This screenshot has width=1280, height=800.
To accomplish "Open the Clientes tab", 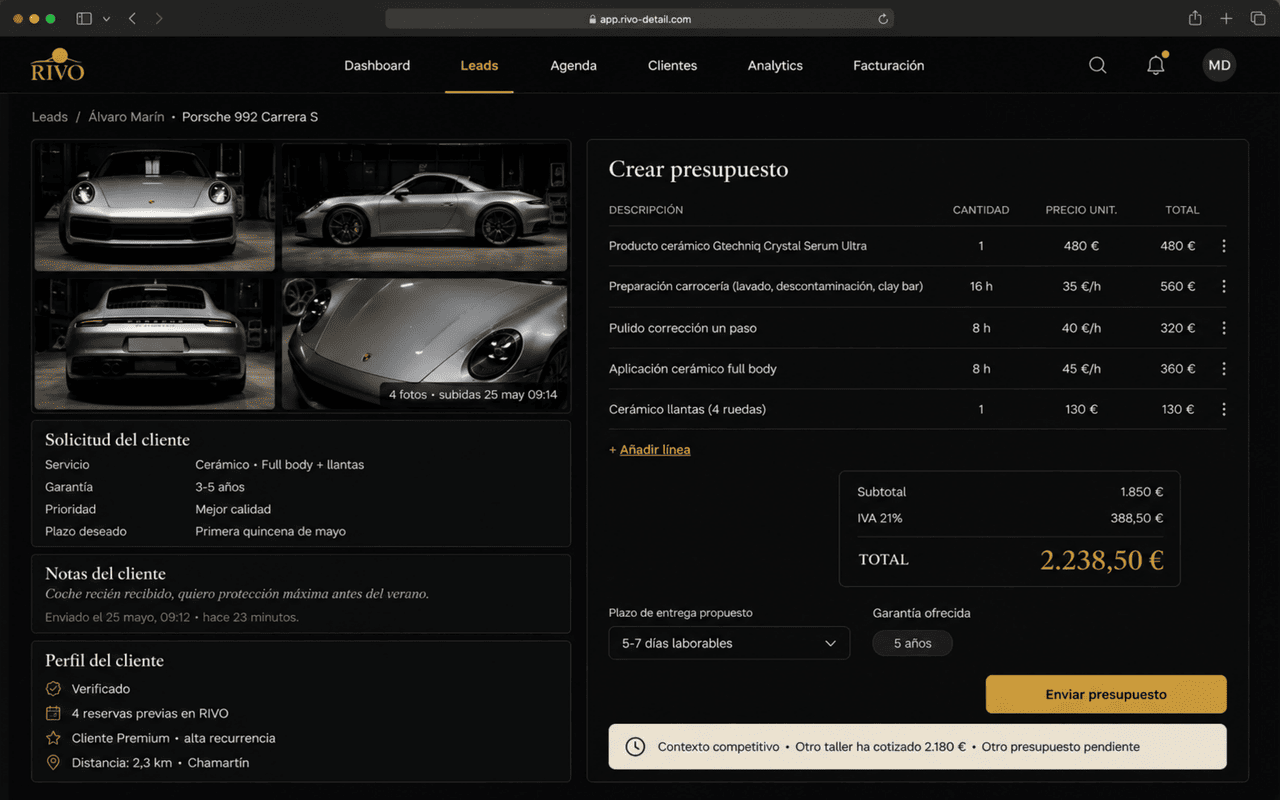I will click(x=672, y=65).
